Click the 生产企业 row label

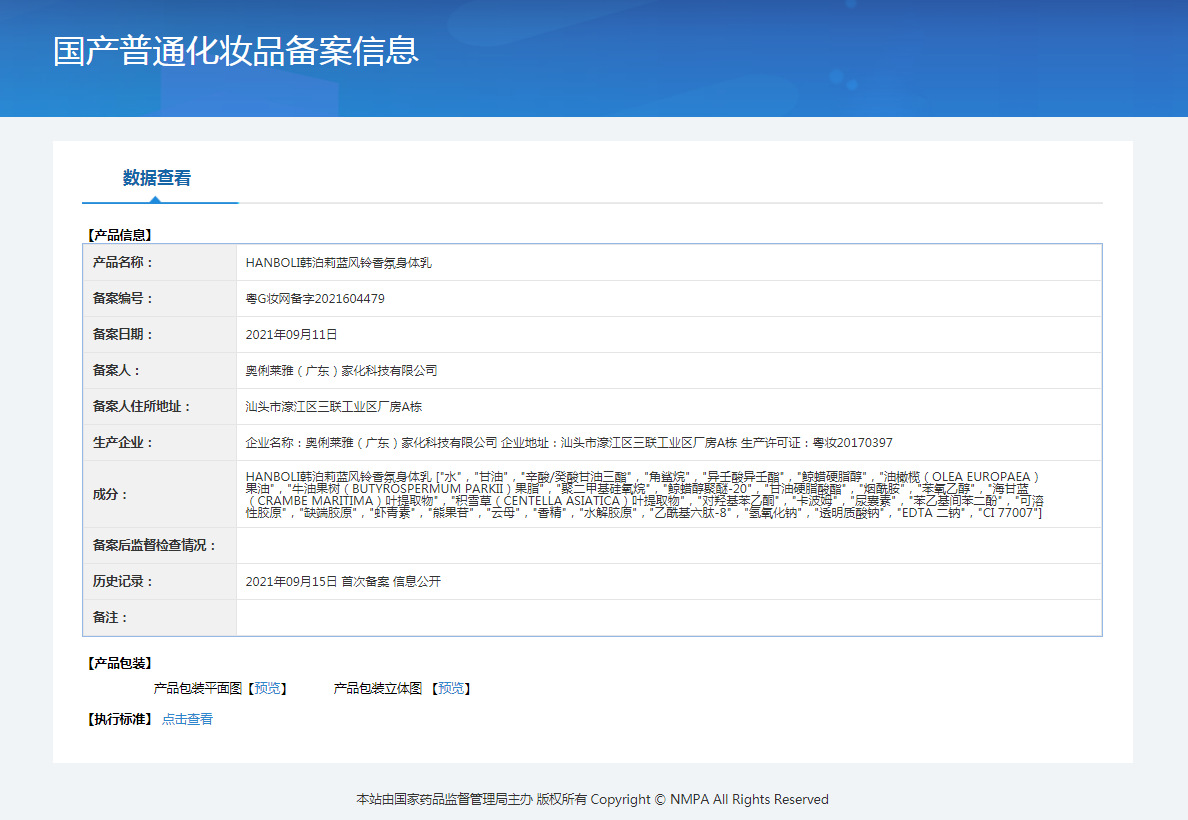tap(123, 443)
